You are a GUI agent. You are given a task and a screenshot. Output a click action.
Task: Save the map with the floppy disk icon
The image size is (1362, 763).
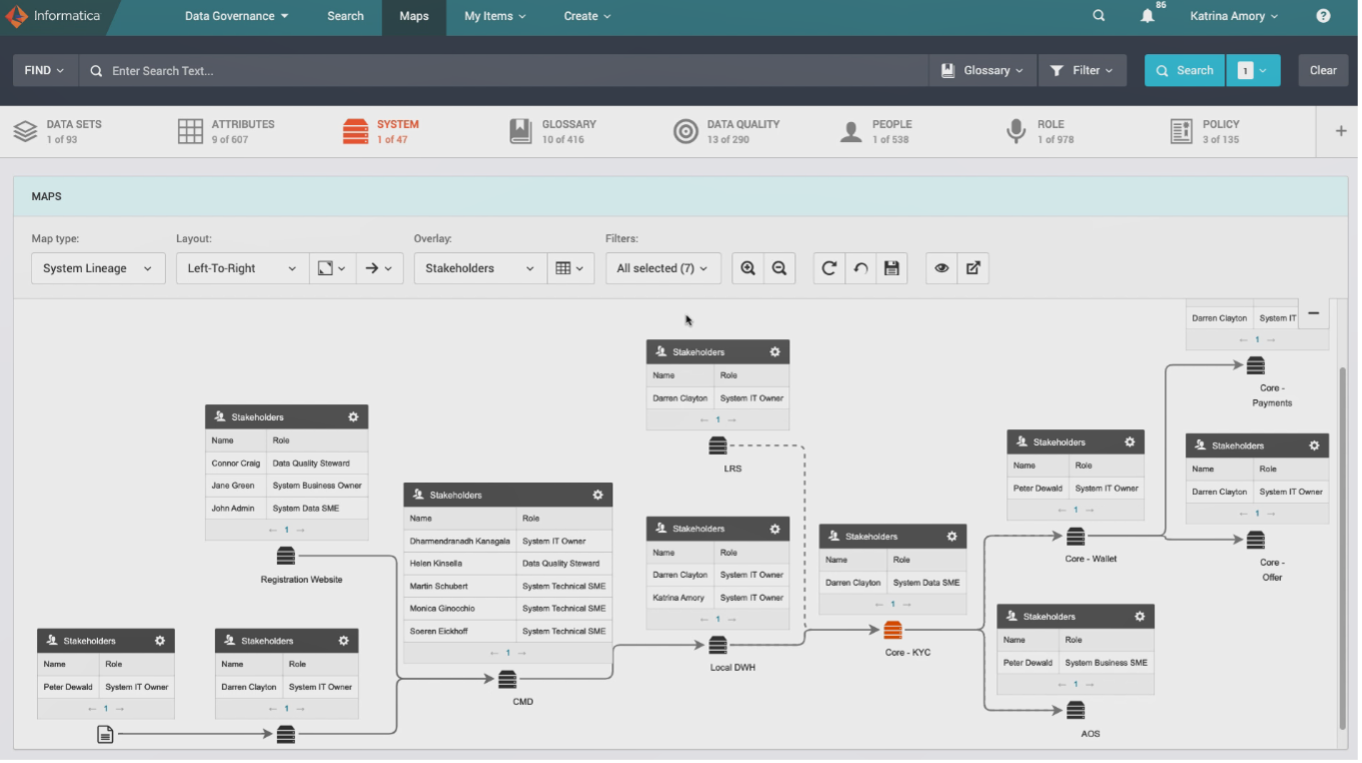892,268
